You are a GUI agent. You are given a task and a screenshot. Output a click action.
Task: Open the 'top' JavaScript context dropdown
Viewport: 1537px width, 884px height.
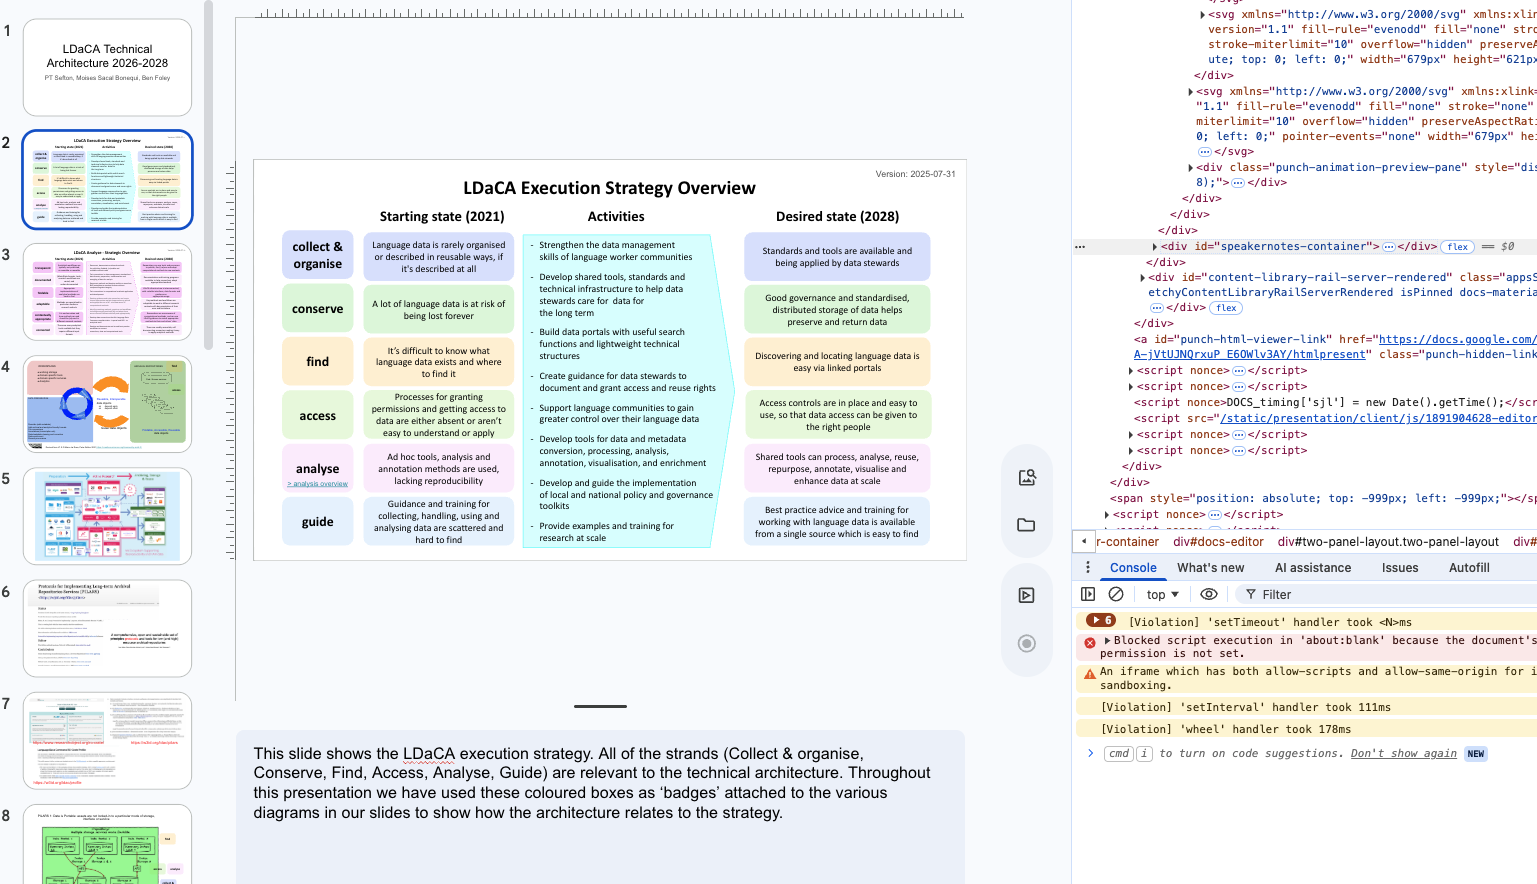click(x=1162, y=594)
